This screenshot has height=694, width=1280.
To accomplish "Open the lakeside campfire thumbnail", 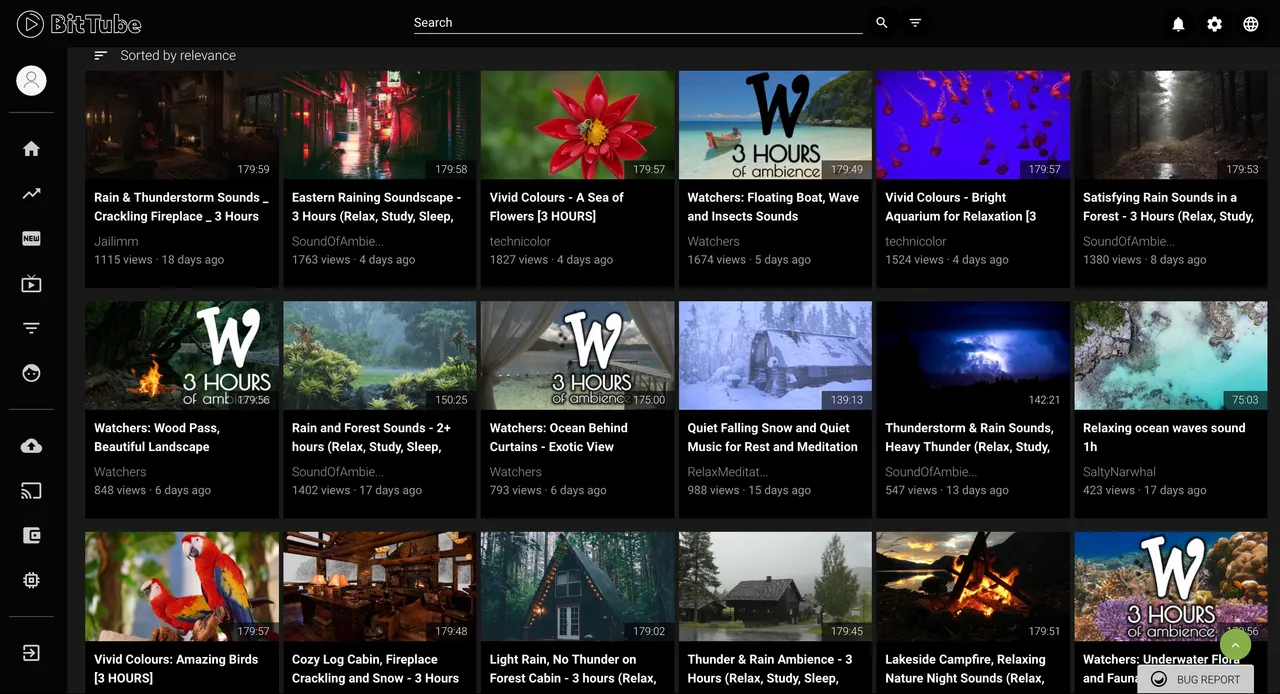I will click(973, 587).
